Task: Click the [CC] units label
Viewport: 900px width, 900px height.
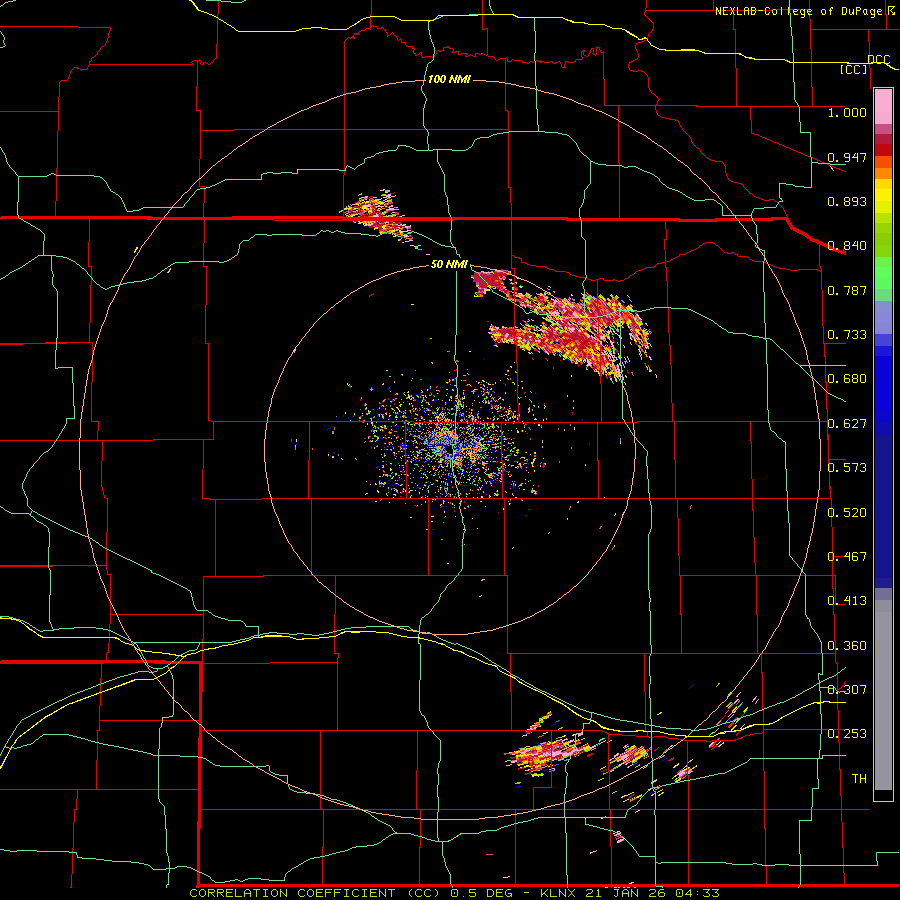Action: pos(854,69)
